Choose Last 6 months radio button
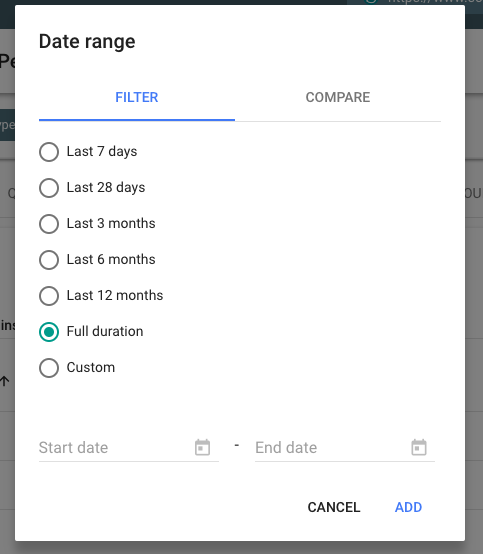 point(49,260)
